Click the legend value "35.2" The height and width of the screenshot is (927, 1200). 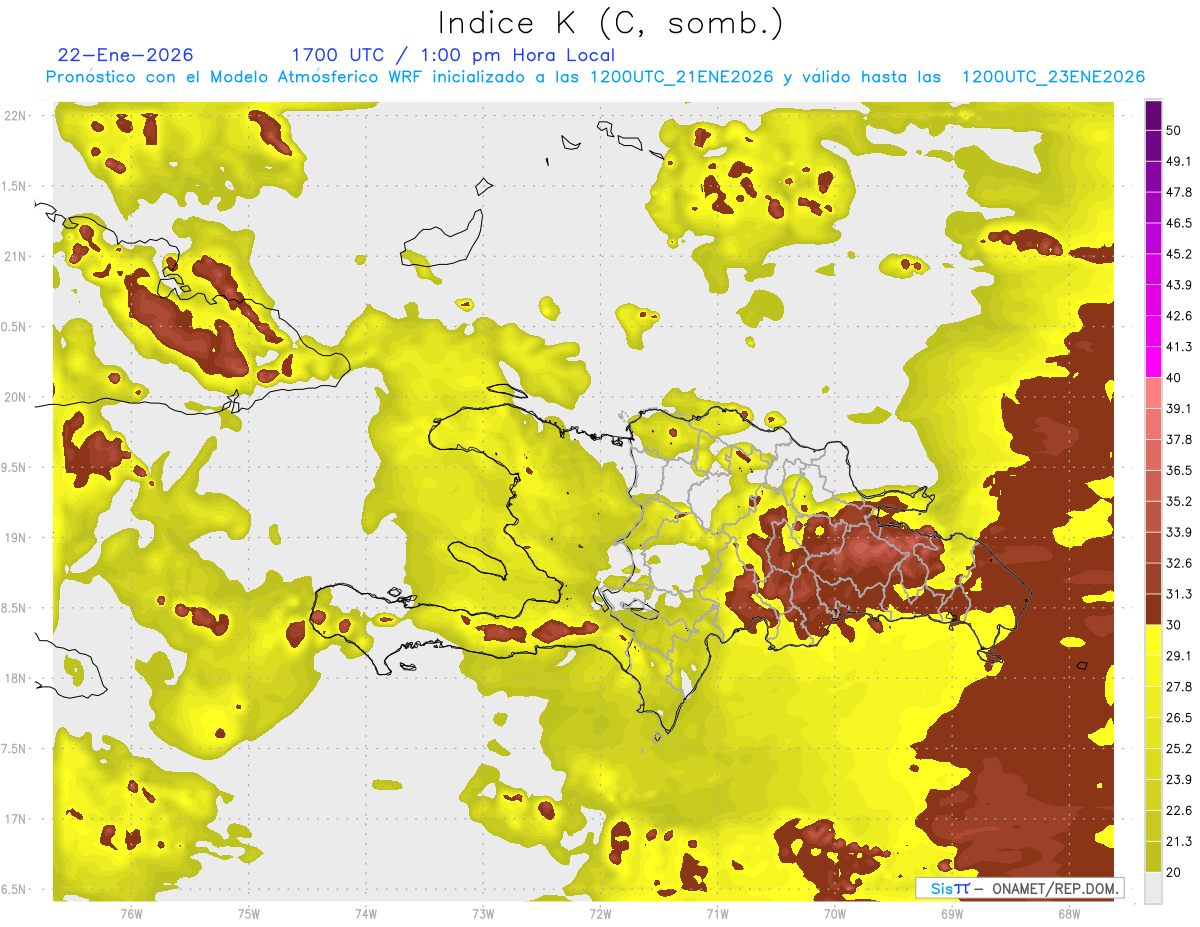pos(1179,501)
